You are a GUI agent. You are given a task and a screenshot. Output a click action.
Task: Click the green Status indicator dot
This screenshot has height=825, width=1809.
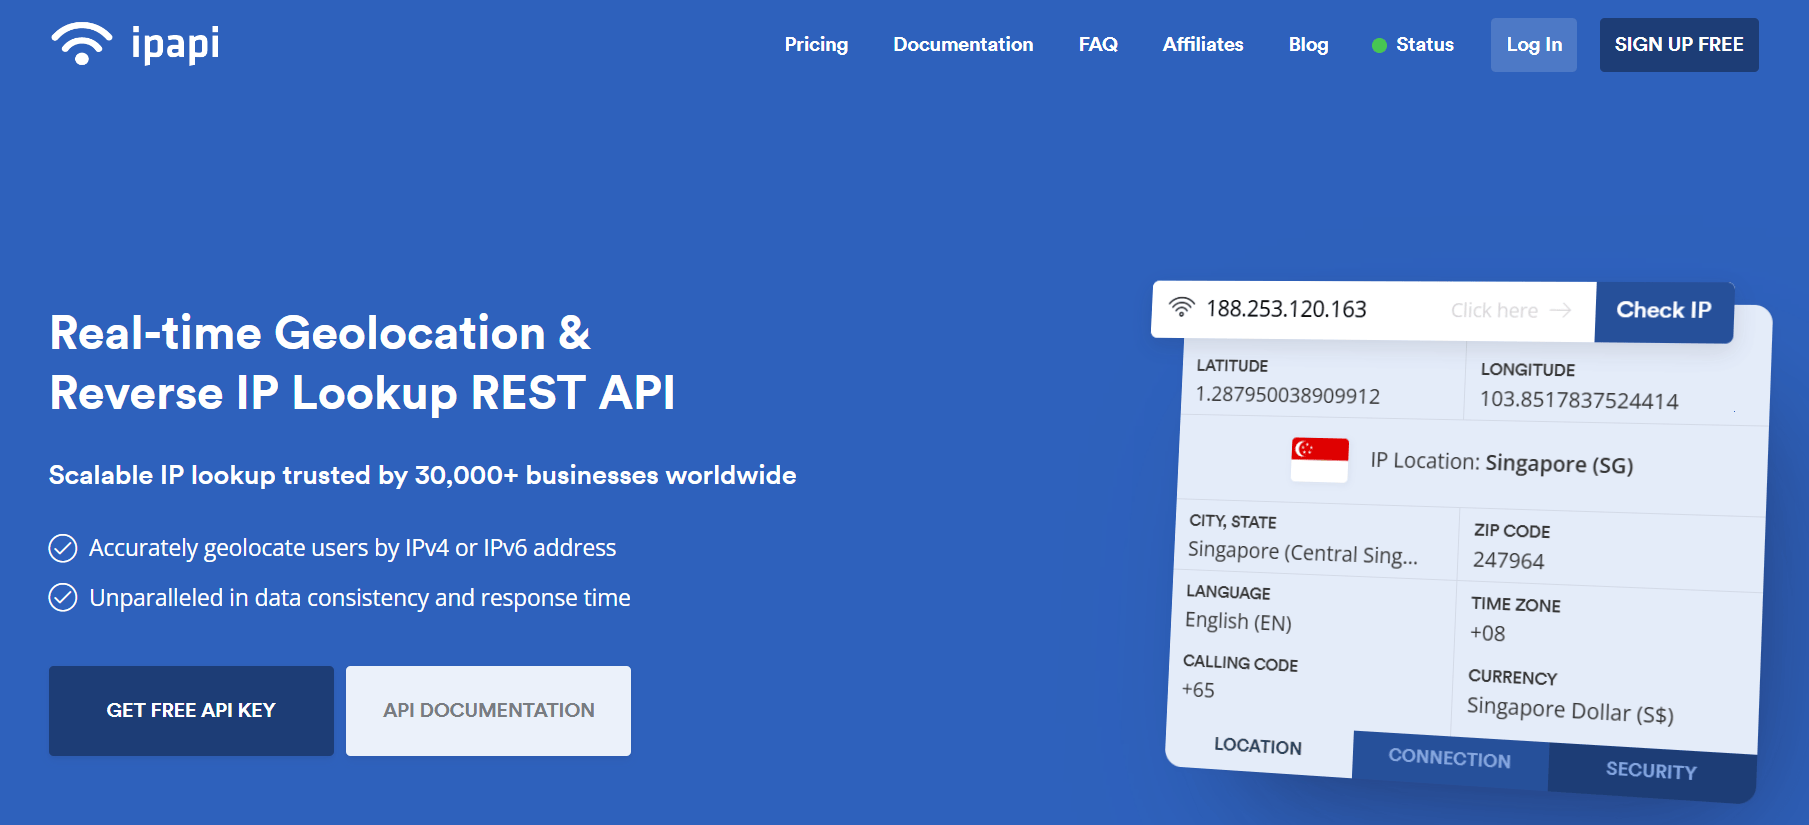click(x=1379, y=45)
